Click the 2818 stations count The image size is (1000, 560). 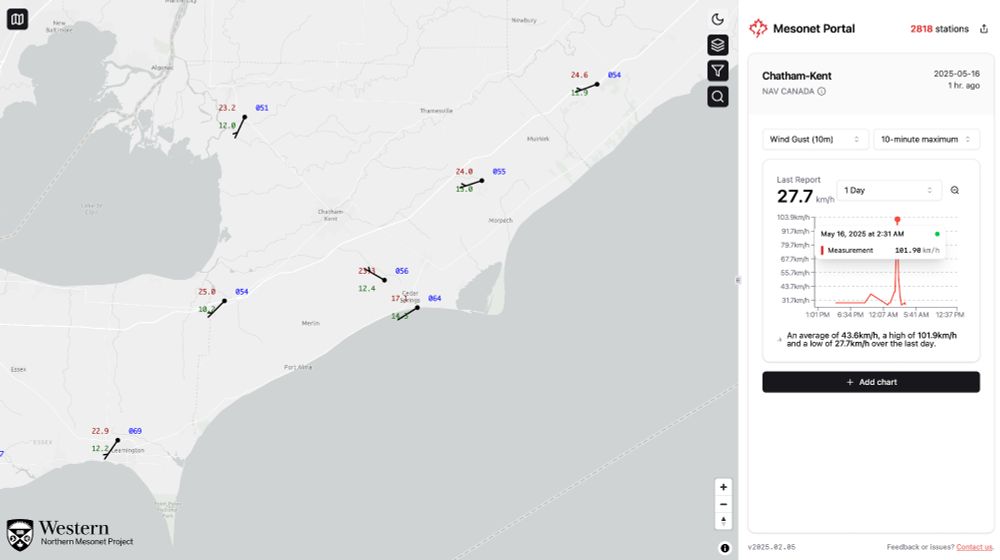click(939, 29)
